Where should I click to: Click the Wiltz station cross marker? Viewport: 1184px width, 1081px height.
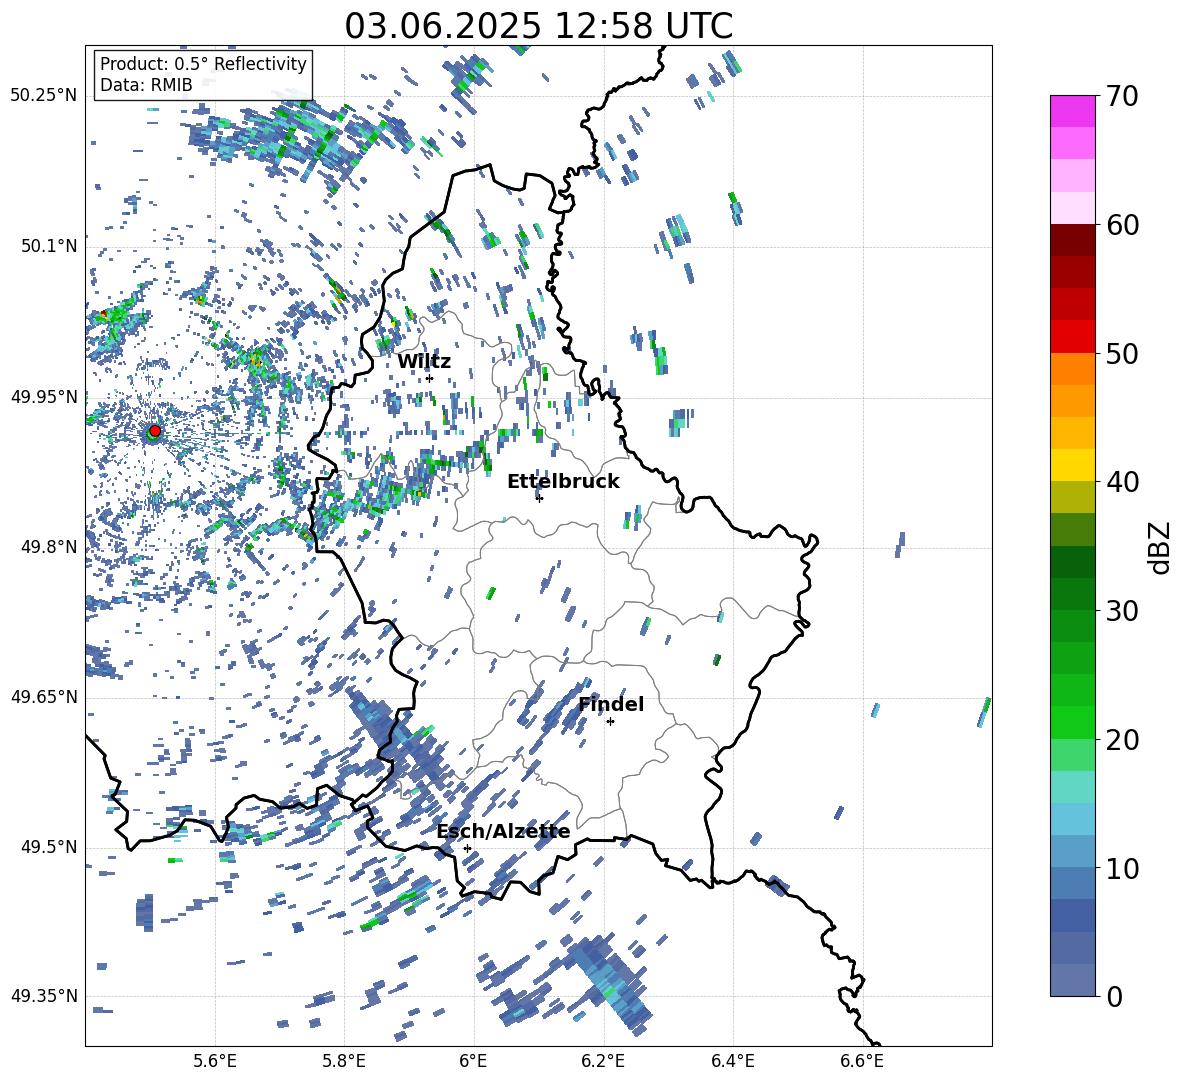click(430, 379)
